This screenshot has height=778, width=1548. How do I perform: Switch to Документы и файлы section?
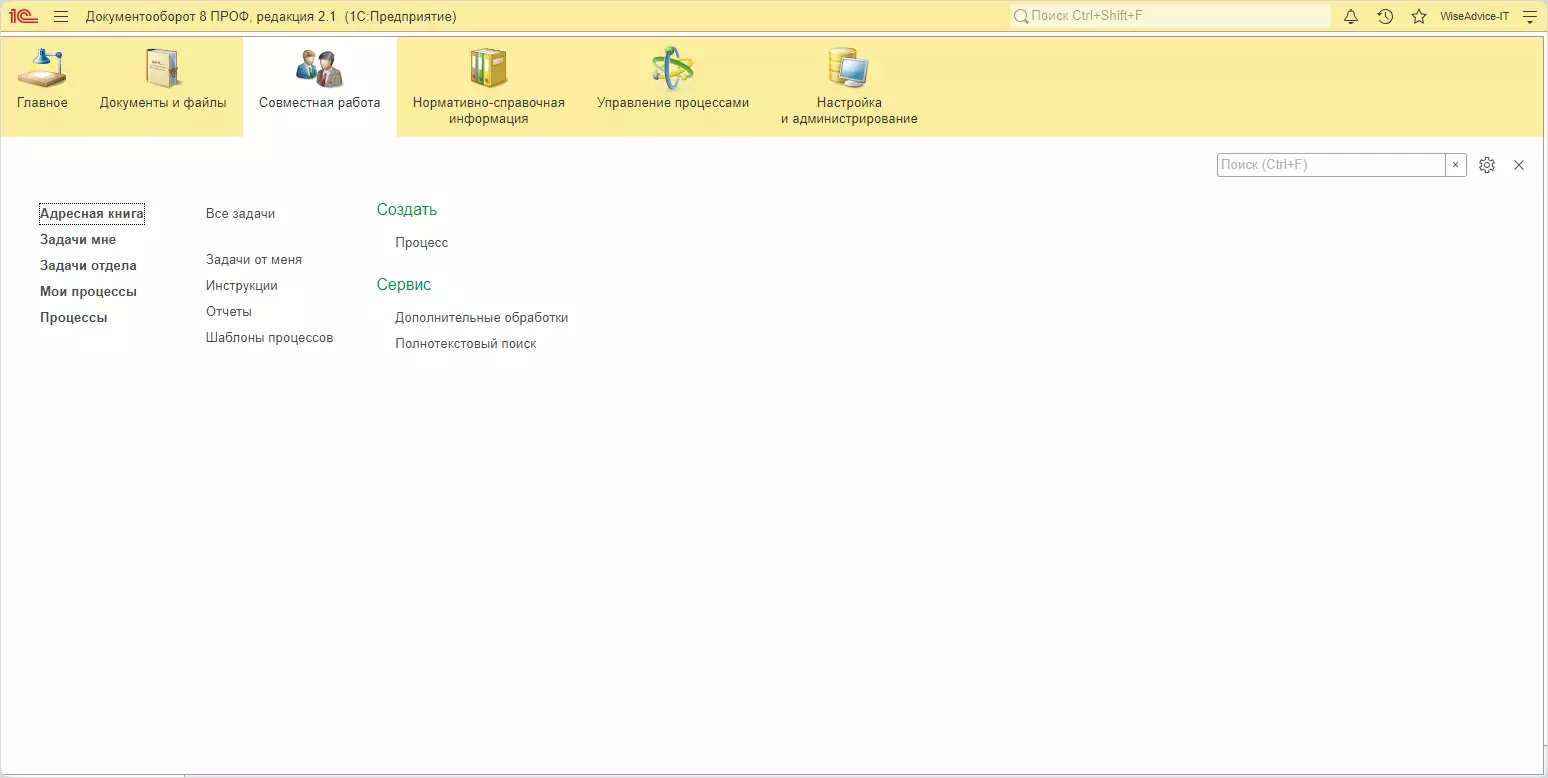(x=163, y=87)
